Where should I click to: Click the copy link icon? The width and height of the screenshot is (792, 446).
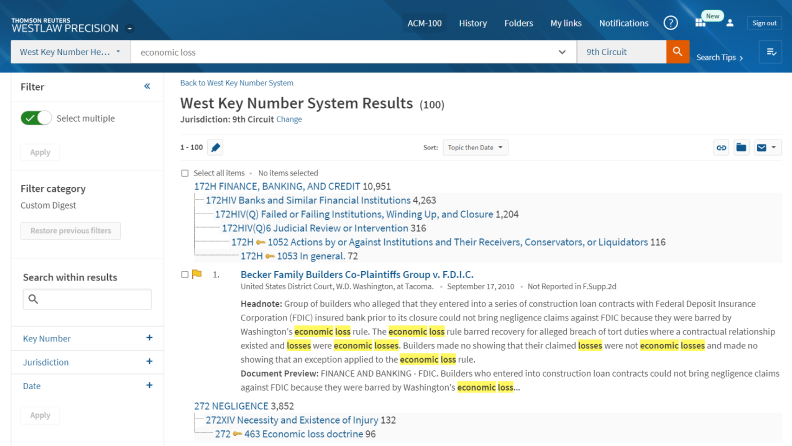(721, 147)
